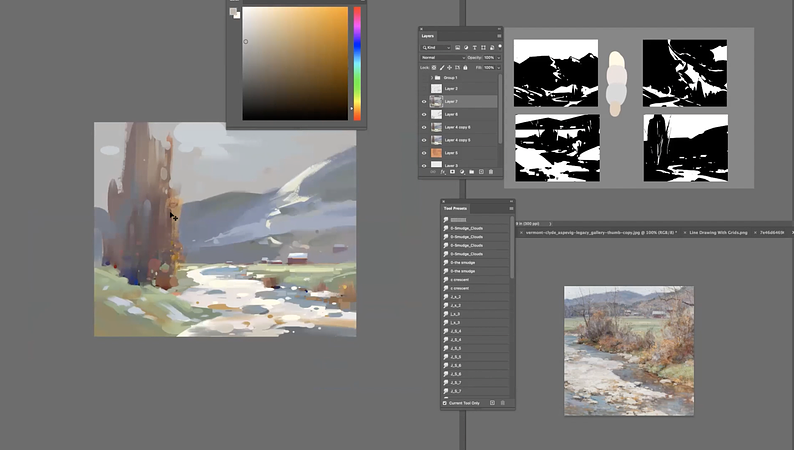Click the Fill 100% value field
Image resolution: width=794 pixels, height=450 pixels.
tap(489, 67)
